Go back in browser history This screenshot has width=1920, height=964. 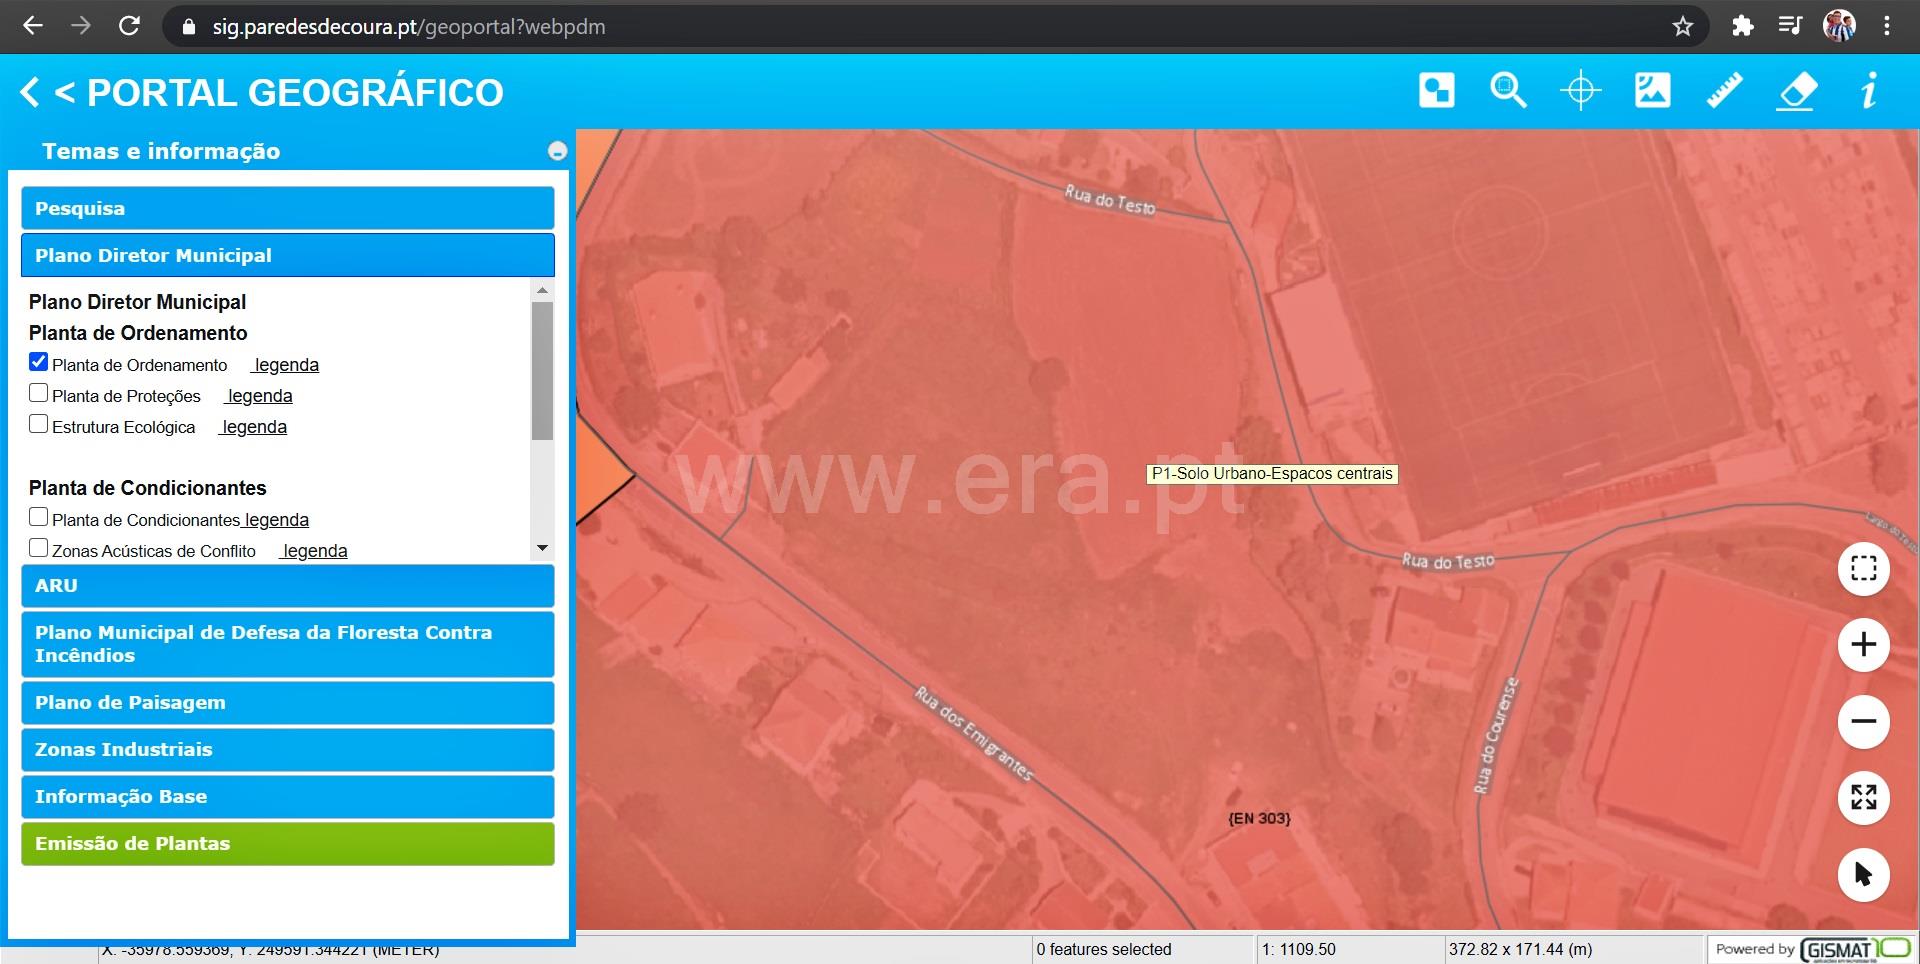(x=33, y=26)
